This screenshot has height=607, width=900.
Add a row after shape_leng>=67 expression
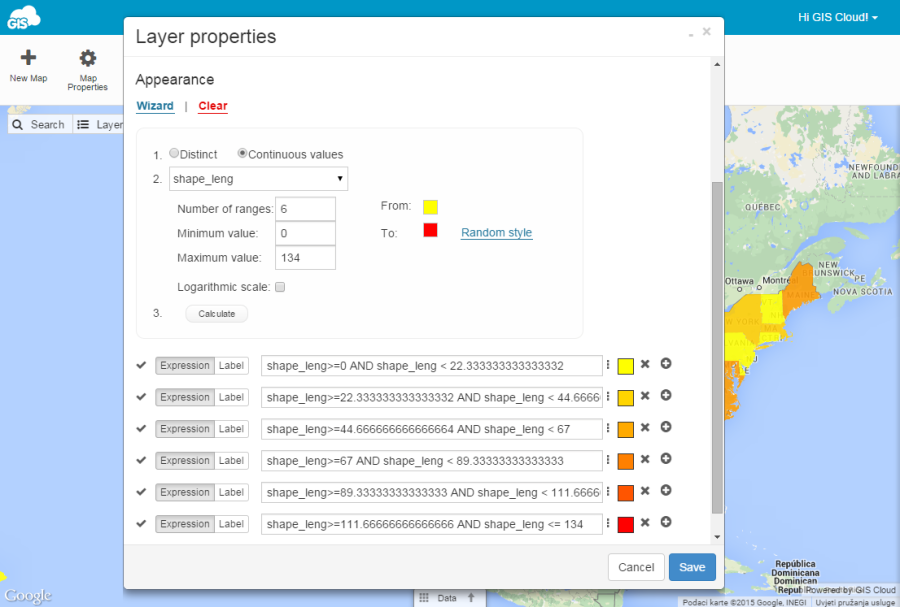coord(666,458)
